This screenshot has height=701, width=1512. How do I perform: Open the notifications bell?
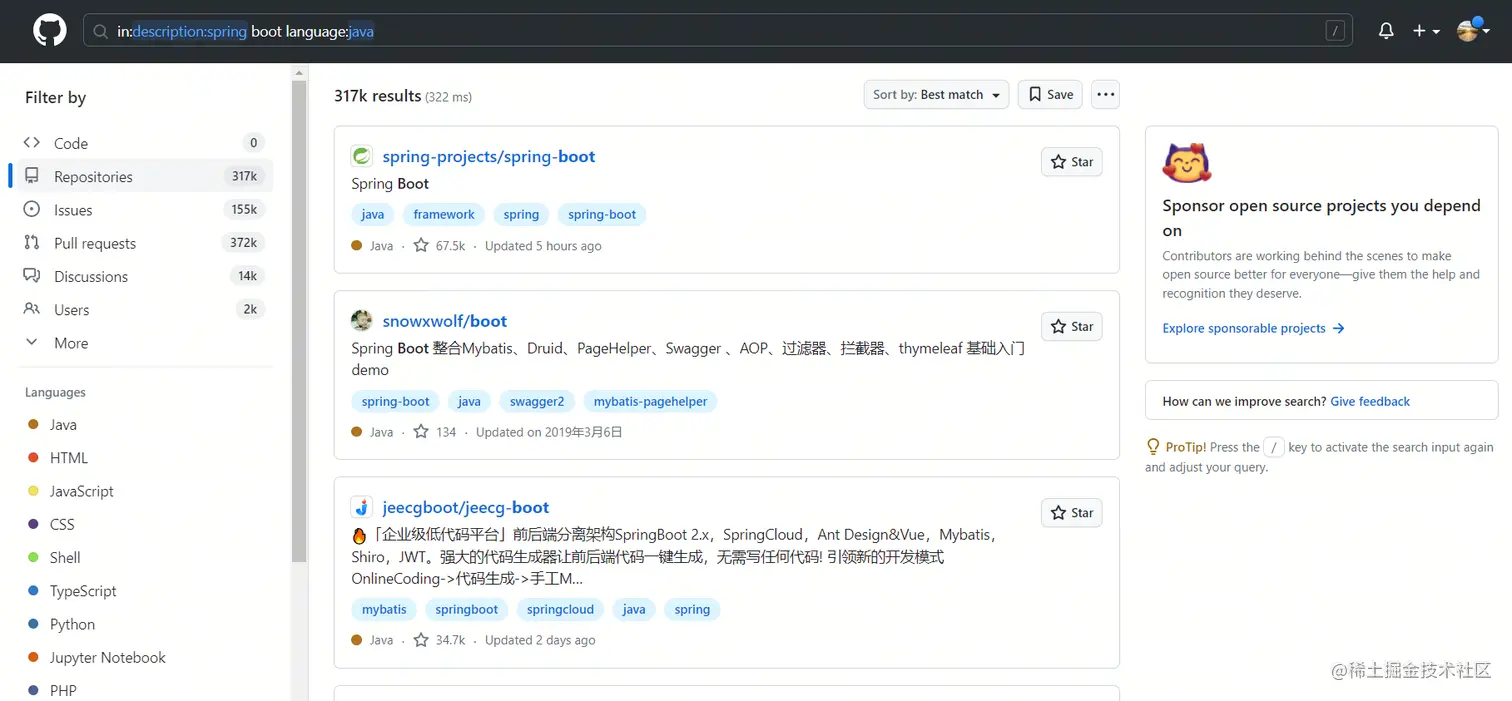click(1386, 31)
